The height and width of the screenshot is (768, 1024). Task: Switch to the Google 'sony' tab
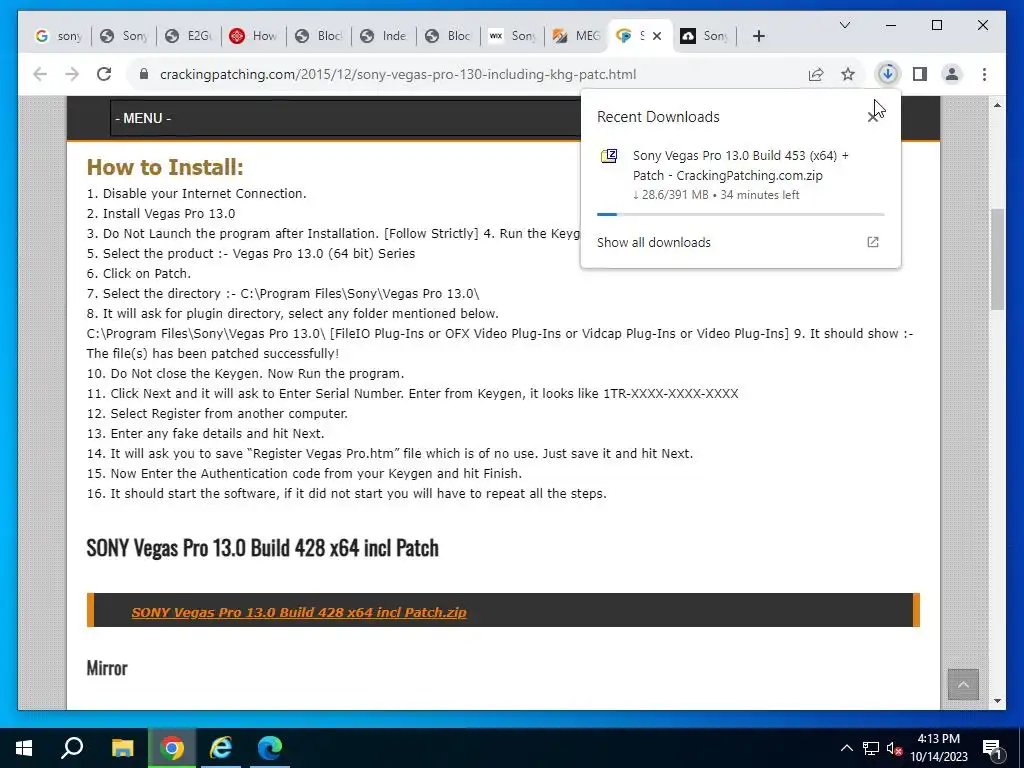[59, 36]
